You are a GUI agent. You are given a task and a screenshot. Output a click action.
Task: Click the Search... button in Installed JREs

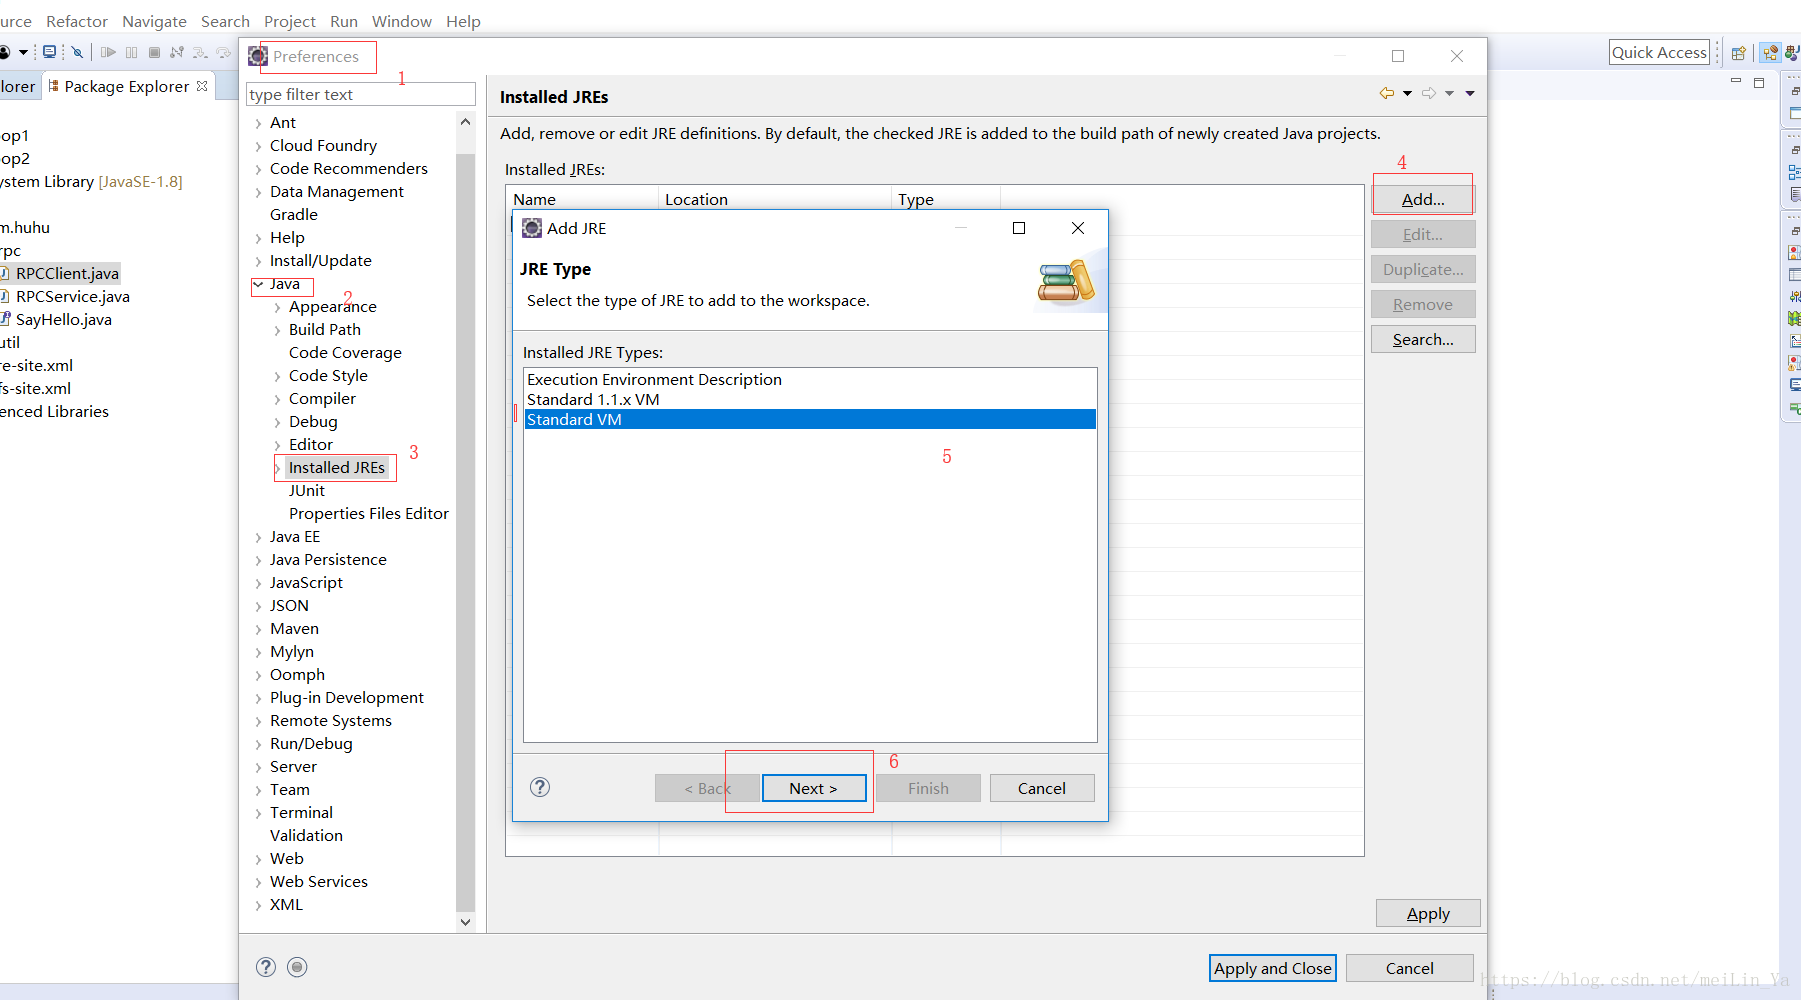click(x=1423, y=339)
